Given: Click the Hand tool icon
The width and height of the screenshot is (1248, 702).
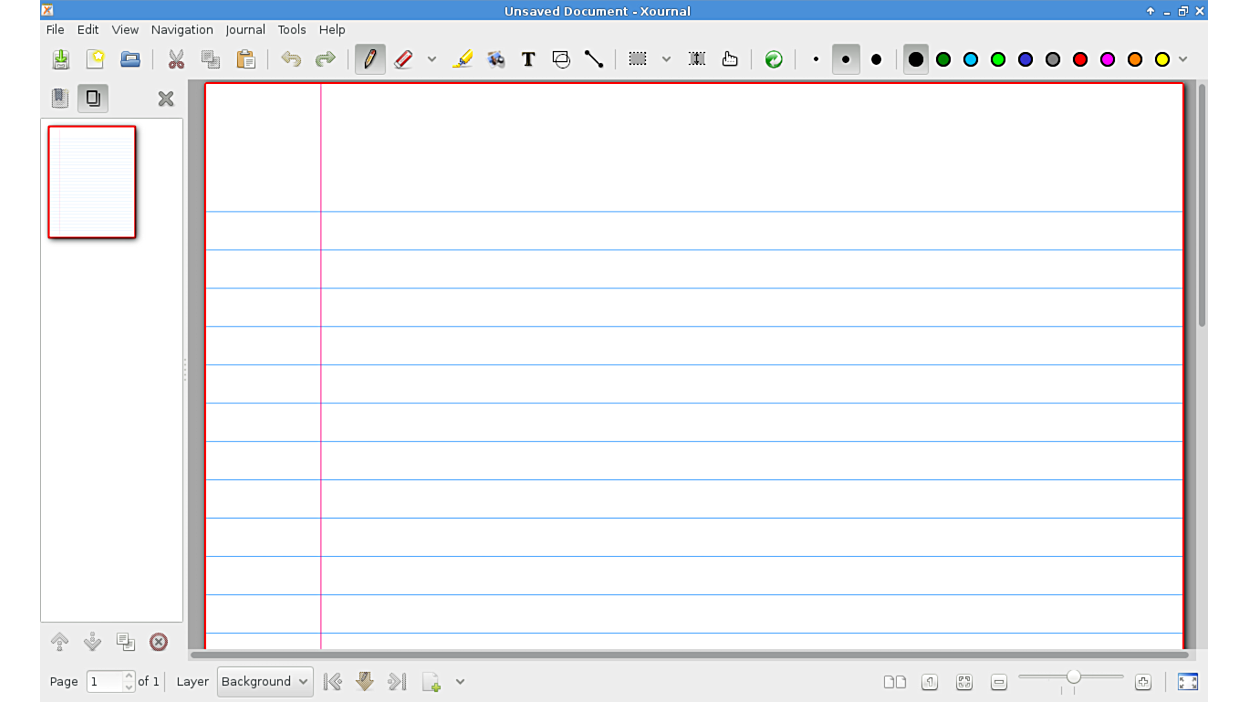Looking at the screenshot, I should [730, 59].
